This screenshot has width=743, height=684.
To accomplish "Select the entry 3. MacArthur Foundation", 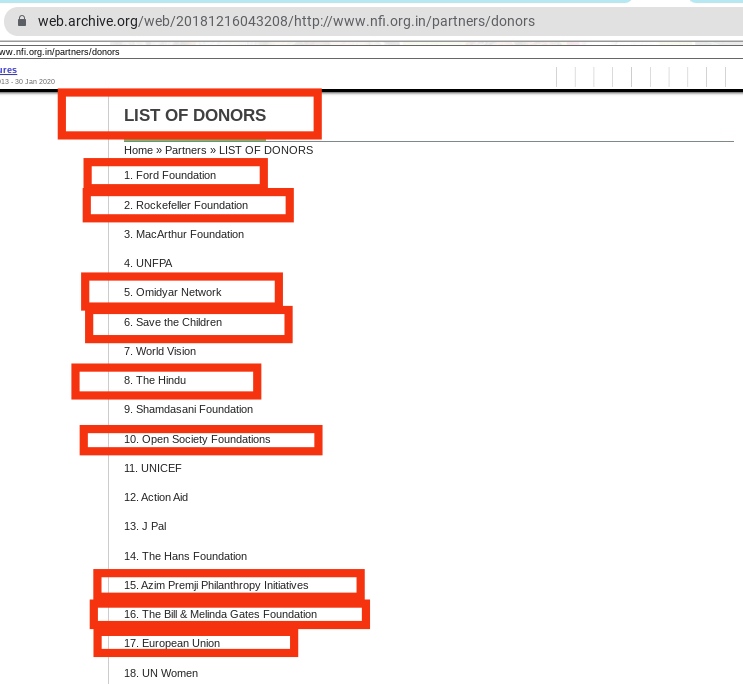I will pyautogui.click(x=184, y=234).
